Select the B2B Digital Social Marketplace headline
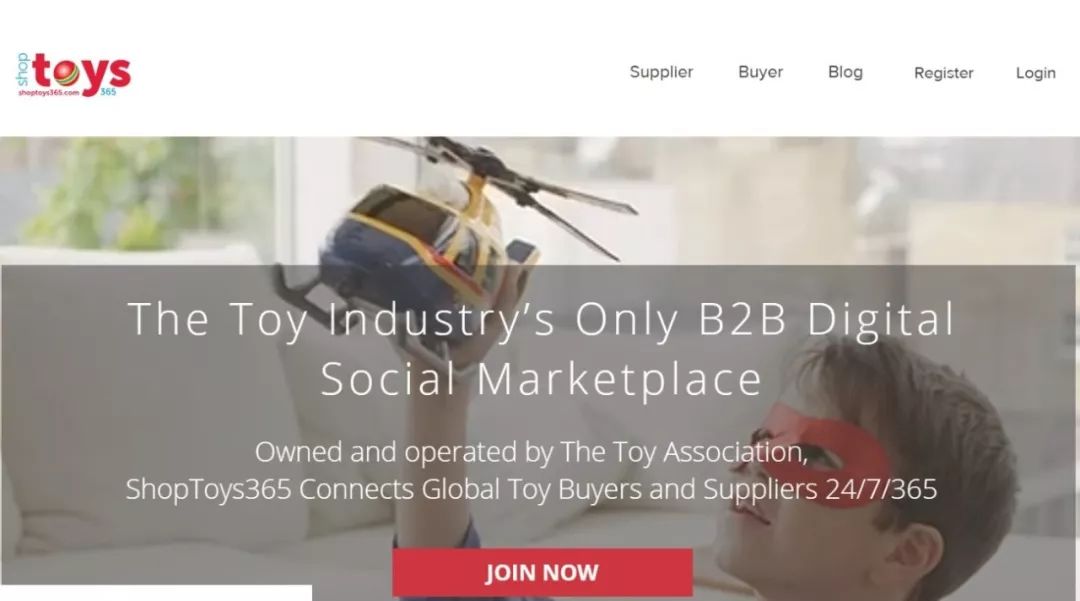The image size is (1080, 601). [x=541, y=348]
